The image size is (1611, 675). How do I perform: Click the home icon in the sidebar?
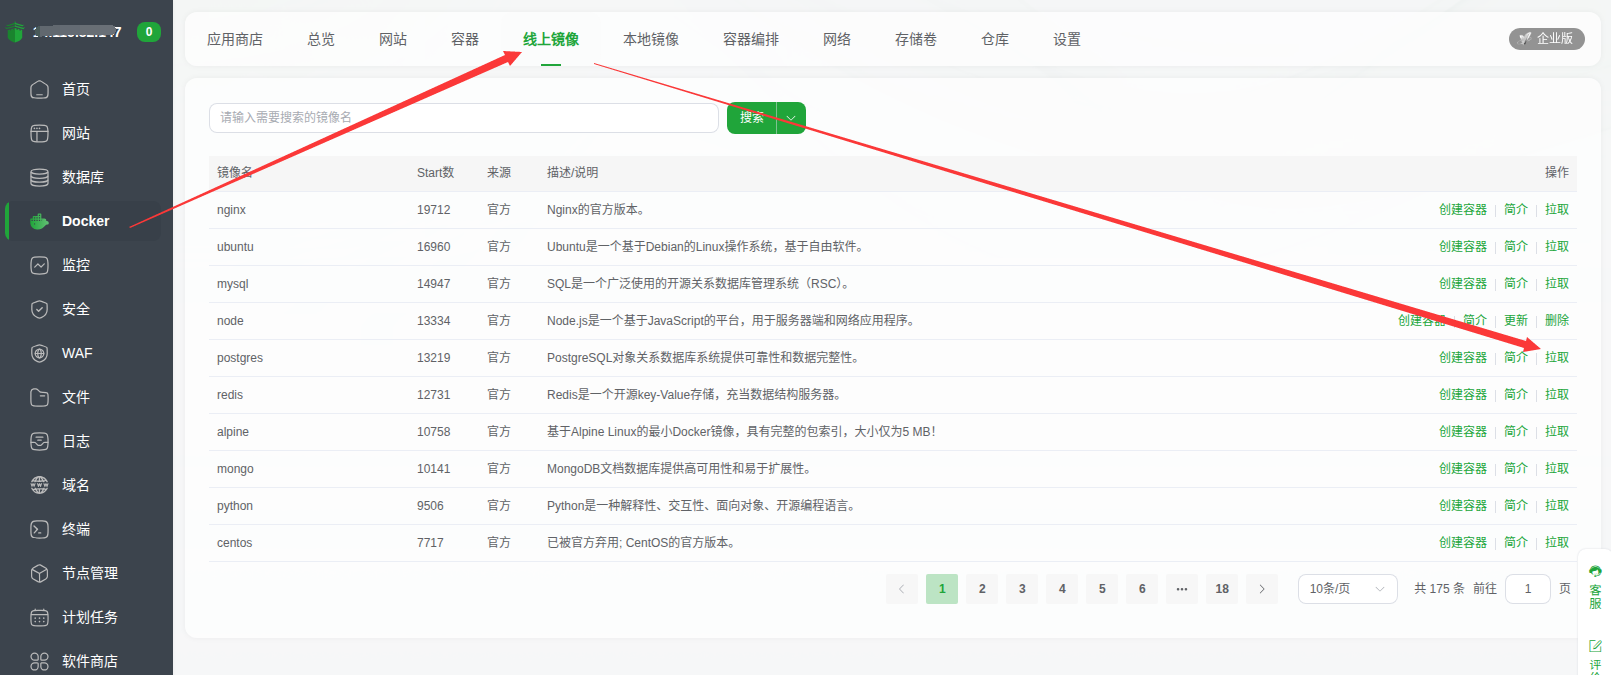39,90
